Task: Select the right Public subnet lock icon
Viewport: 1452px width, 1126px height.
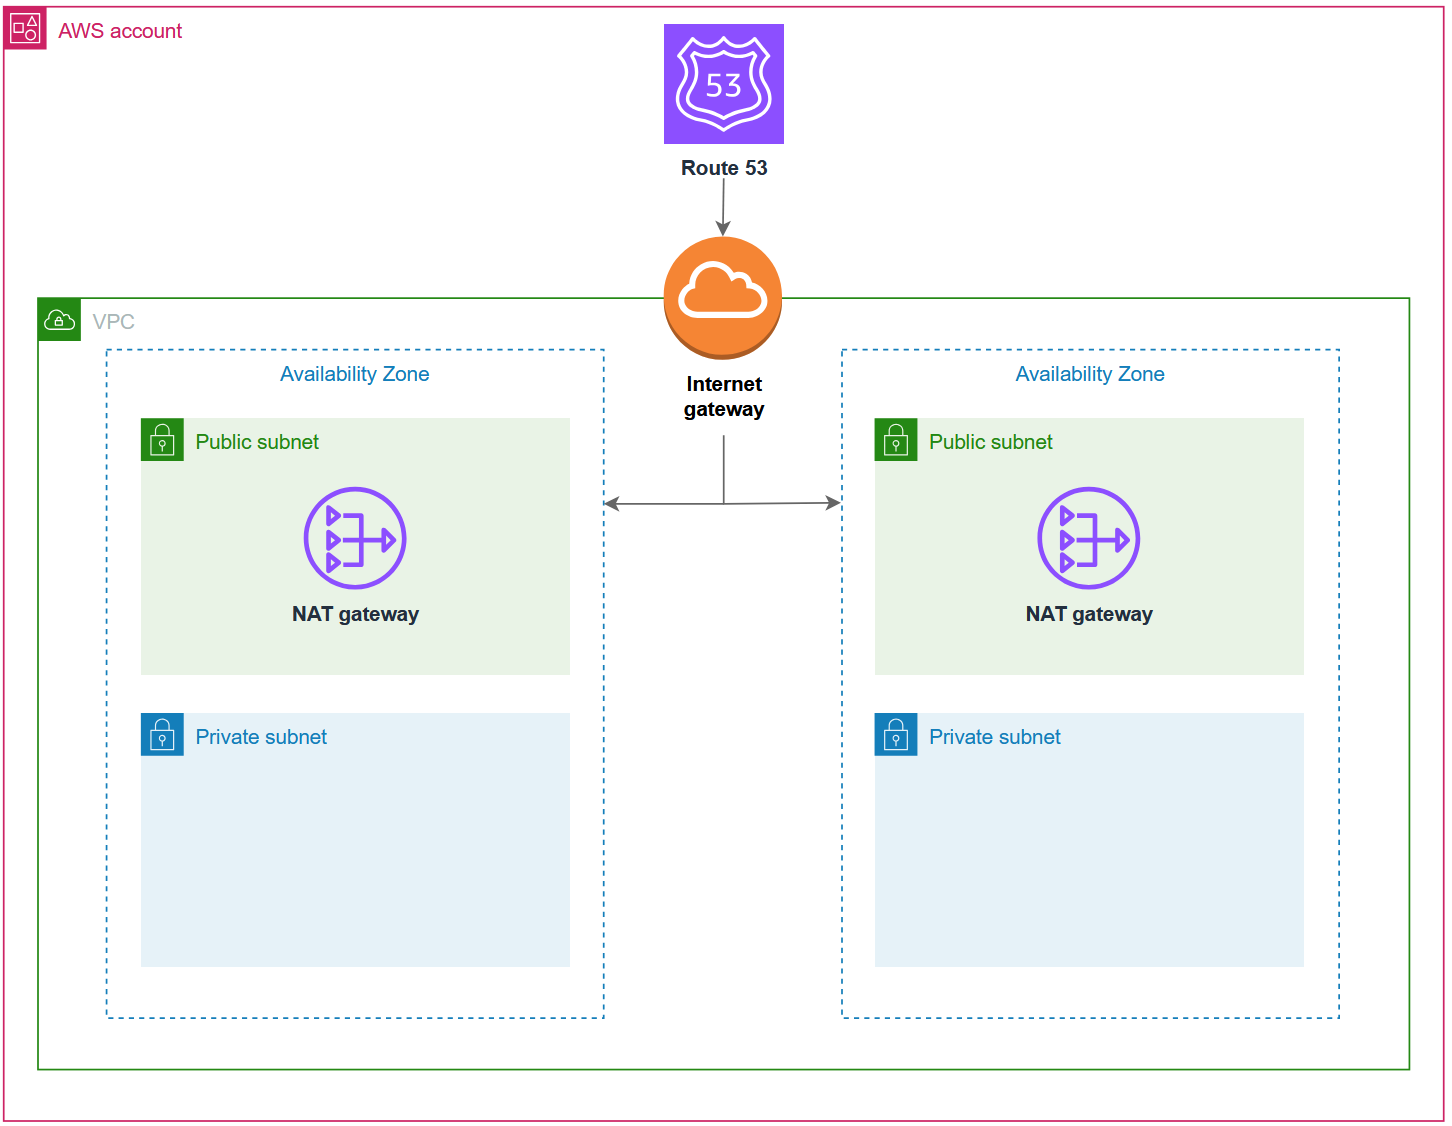Action: point(896,440)
